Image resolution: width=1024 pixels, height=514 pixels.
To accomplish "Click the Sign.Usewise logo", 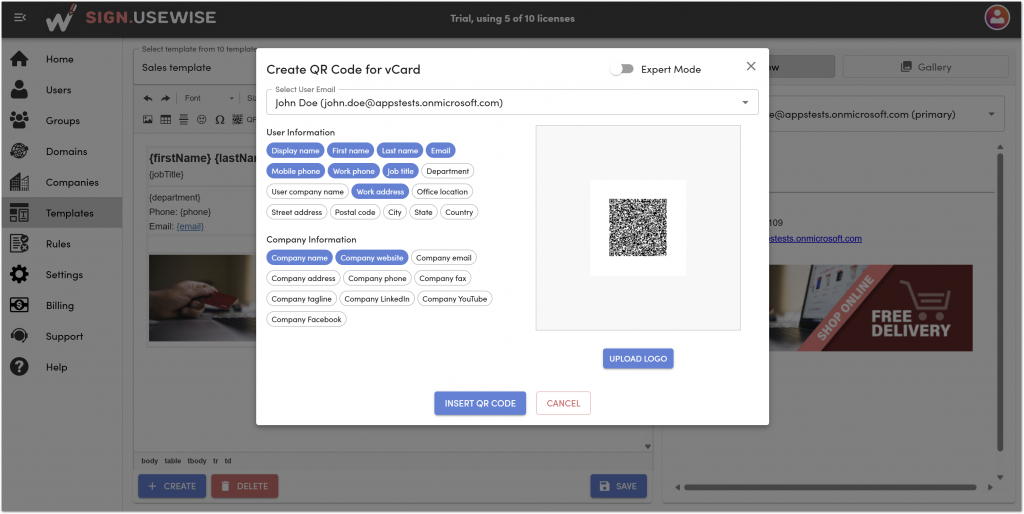I will point(130,18).
